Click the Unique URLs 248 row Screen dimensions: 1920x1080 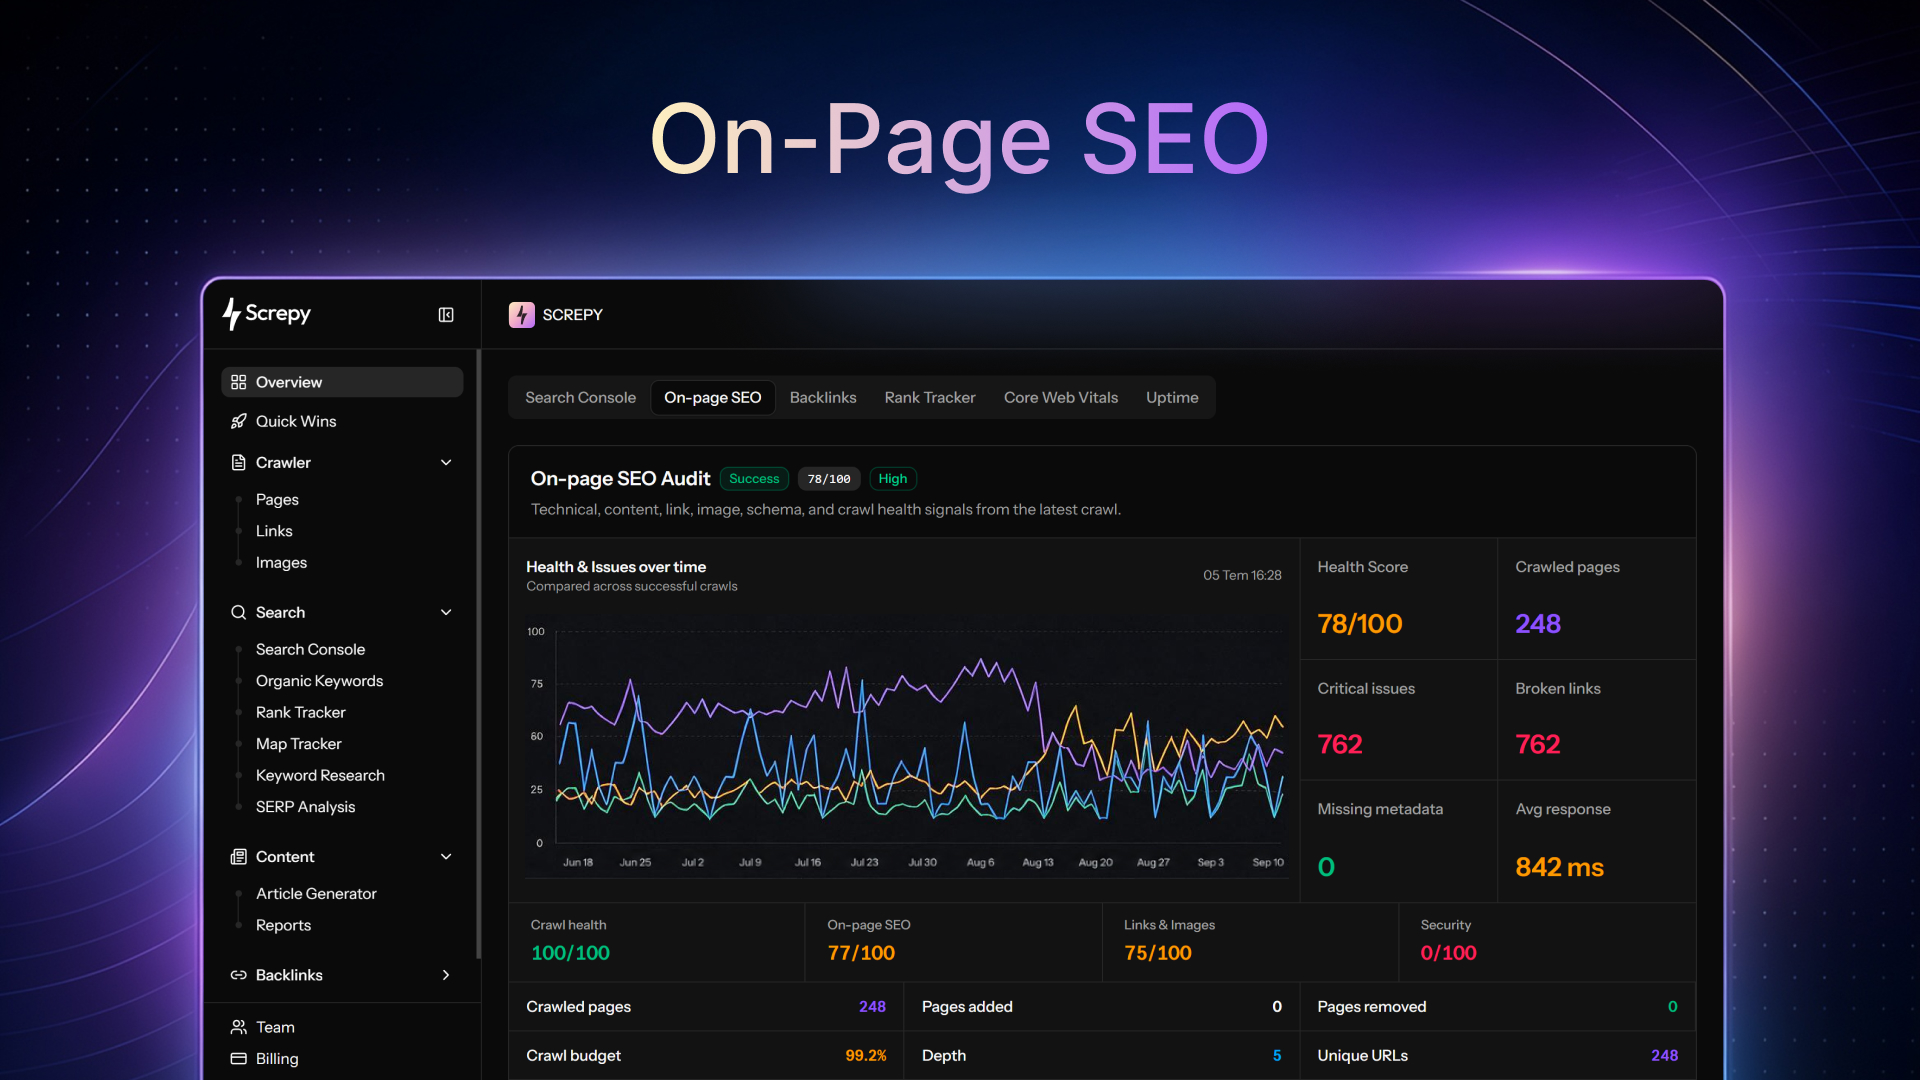coord(1497,1056)
